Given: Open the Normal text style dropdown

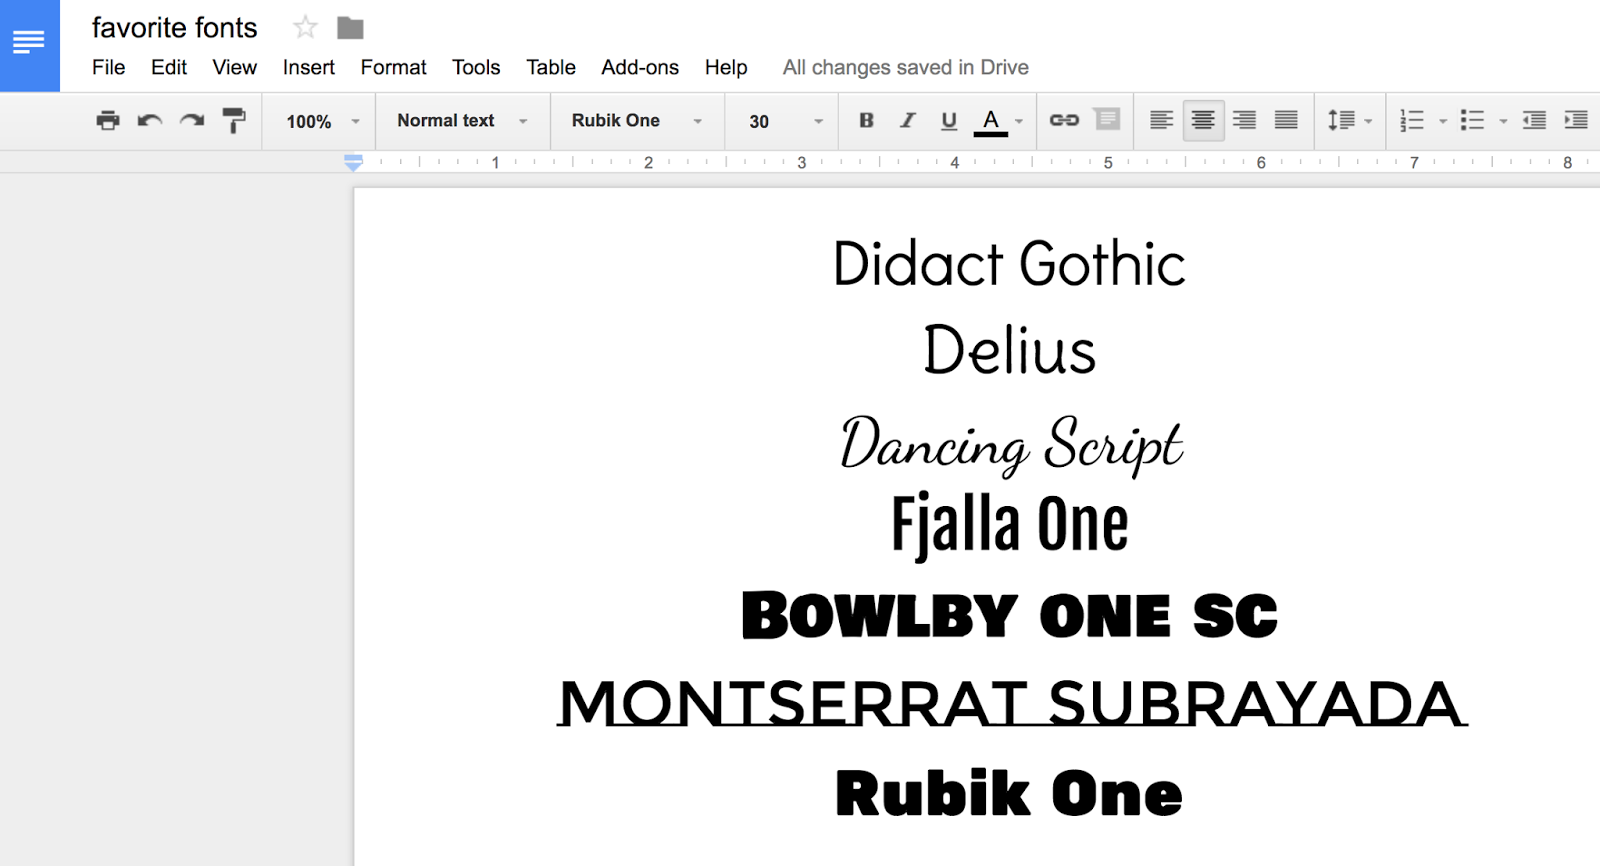Looking at the screenshot, I should [462, 121].
